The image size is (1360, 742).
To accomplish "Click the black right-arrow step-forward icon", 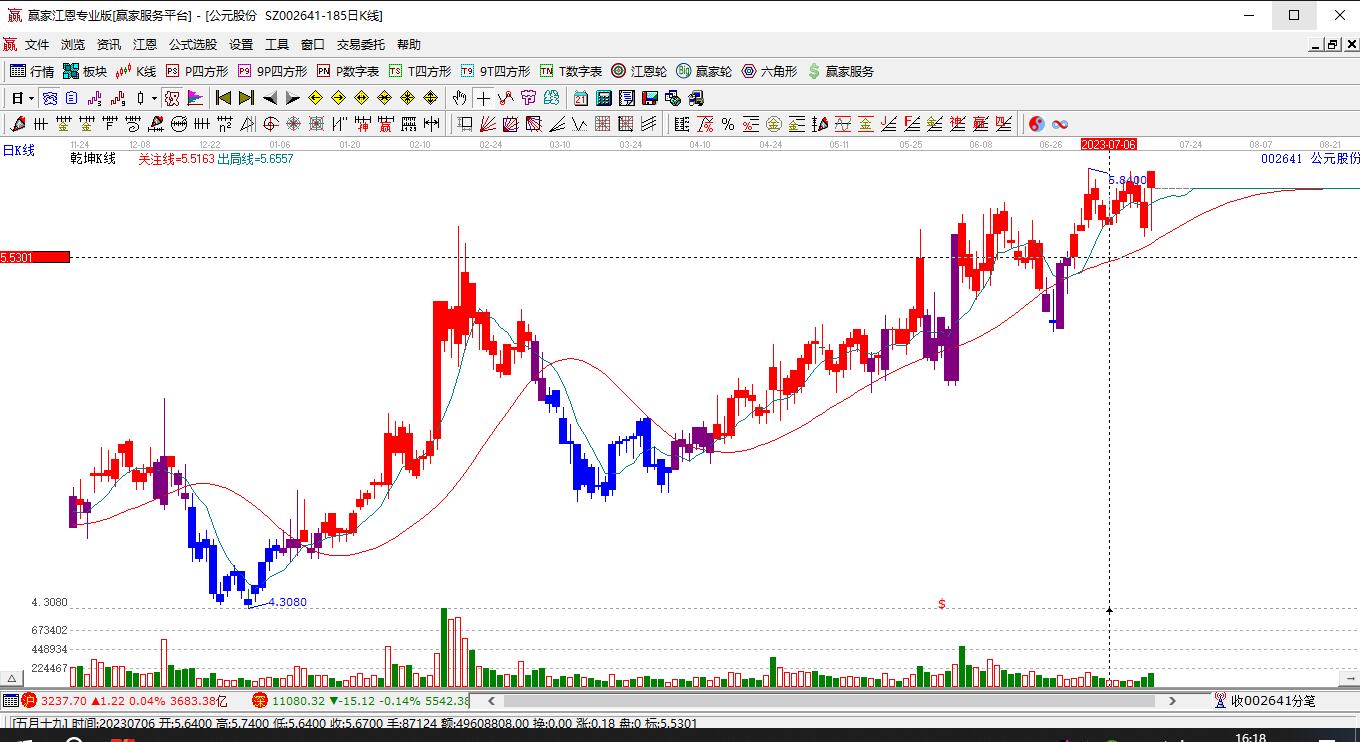I will 293,98.
